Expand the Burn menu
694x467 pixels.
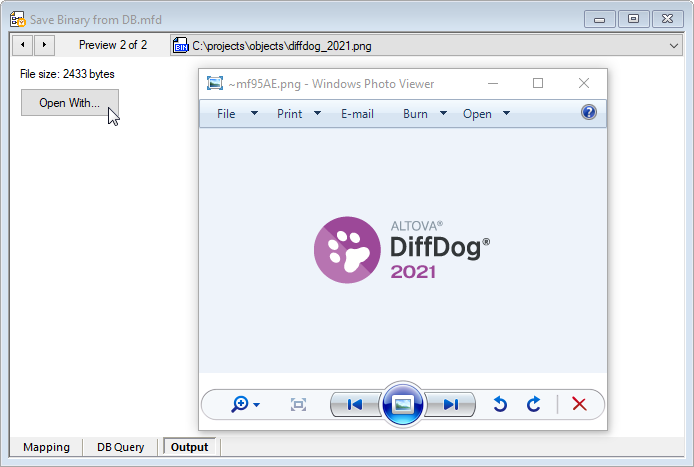coord(424,114)
